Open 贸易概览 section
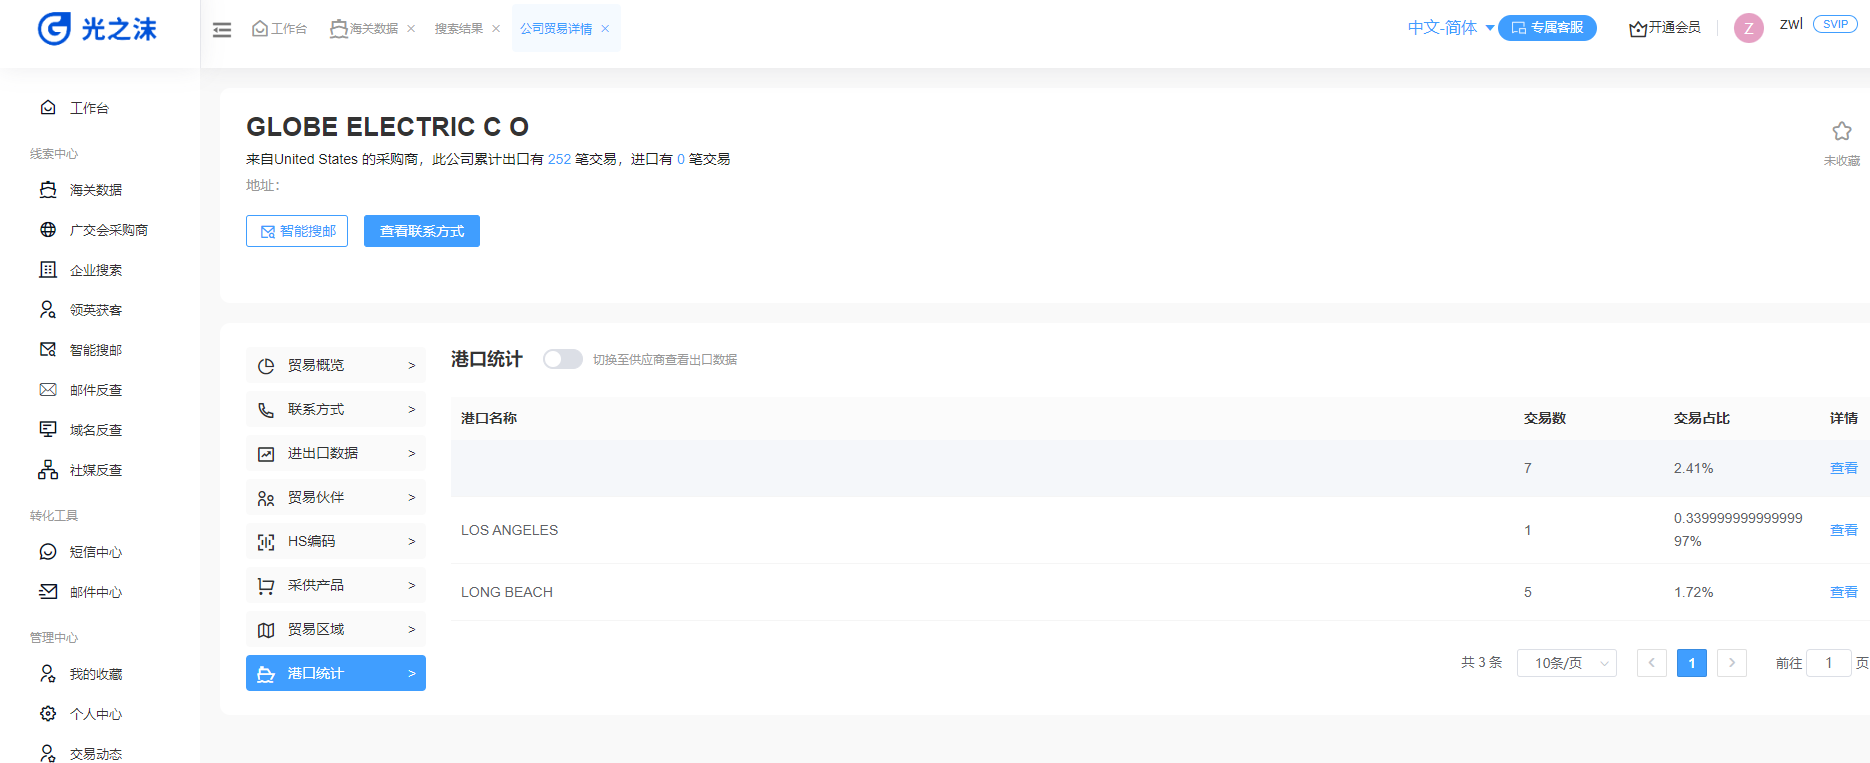This screenshot has height=763, width=1870. click(x=336, y=365)
